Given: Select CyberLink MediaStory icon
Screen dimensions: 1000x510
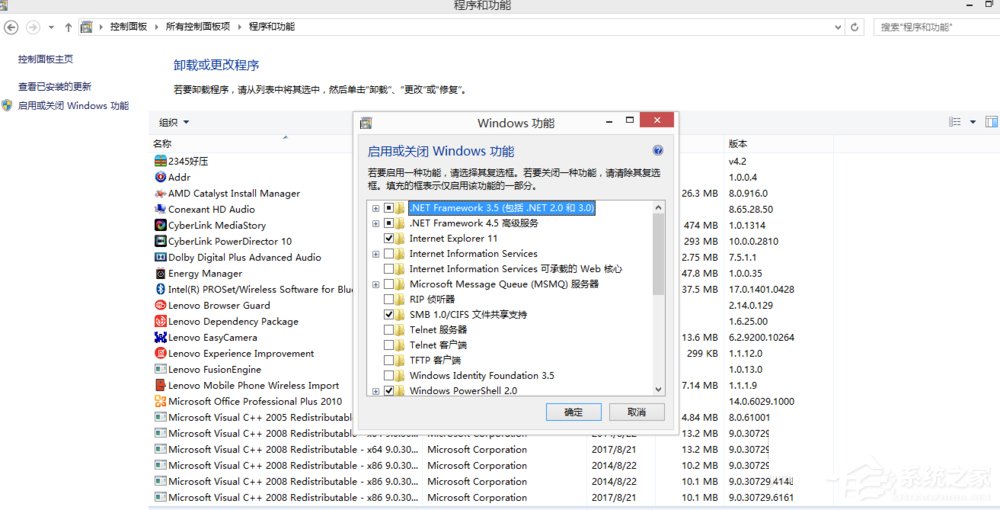Looking at the screenshot, I should point(160,225).
